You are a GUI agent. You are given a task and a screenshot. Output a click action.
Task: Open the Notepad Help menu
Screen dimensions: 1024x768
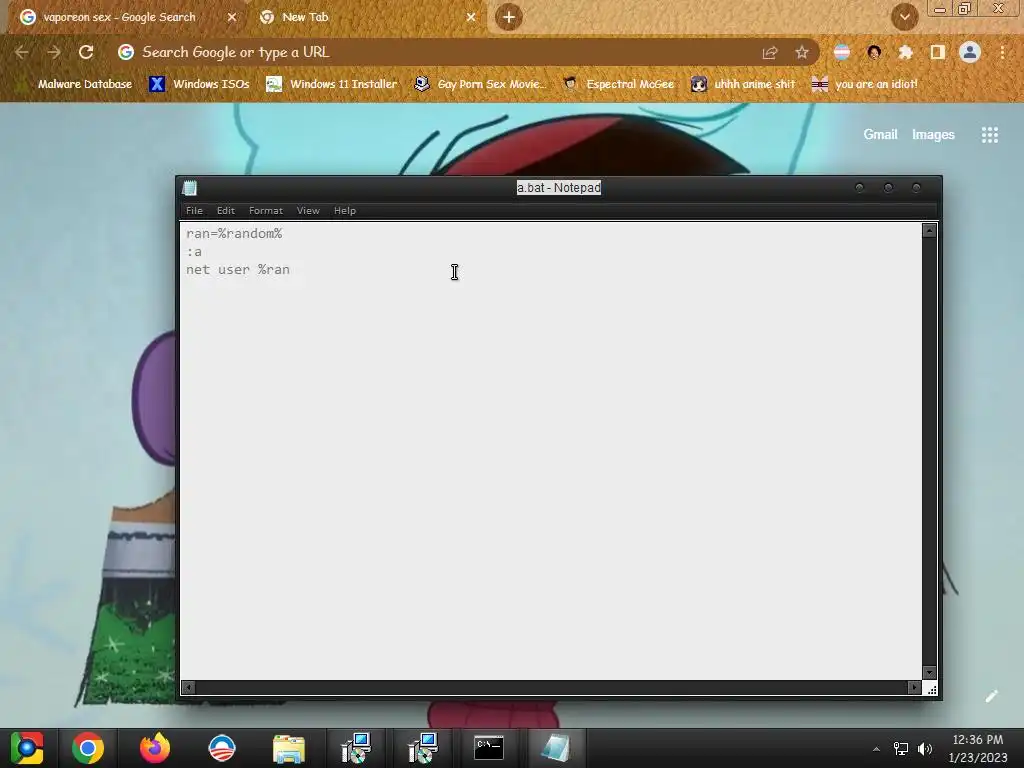(344, 210)
